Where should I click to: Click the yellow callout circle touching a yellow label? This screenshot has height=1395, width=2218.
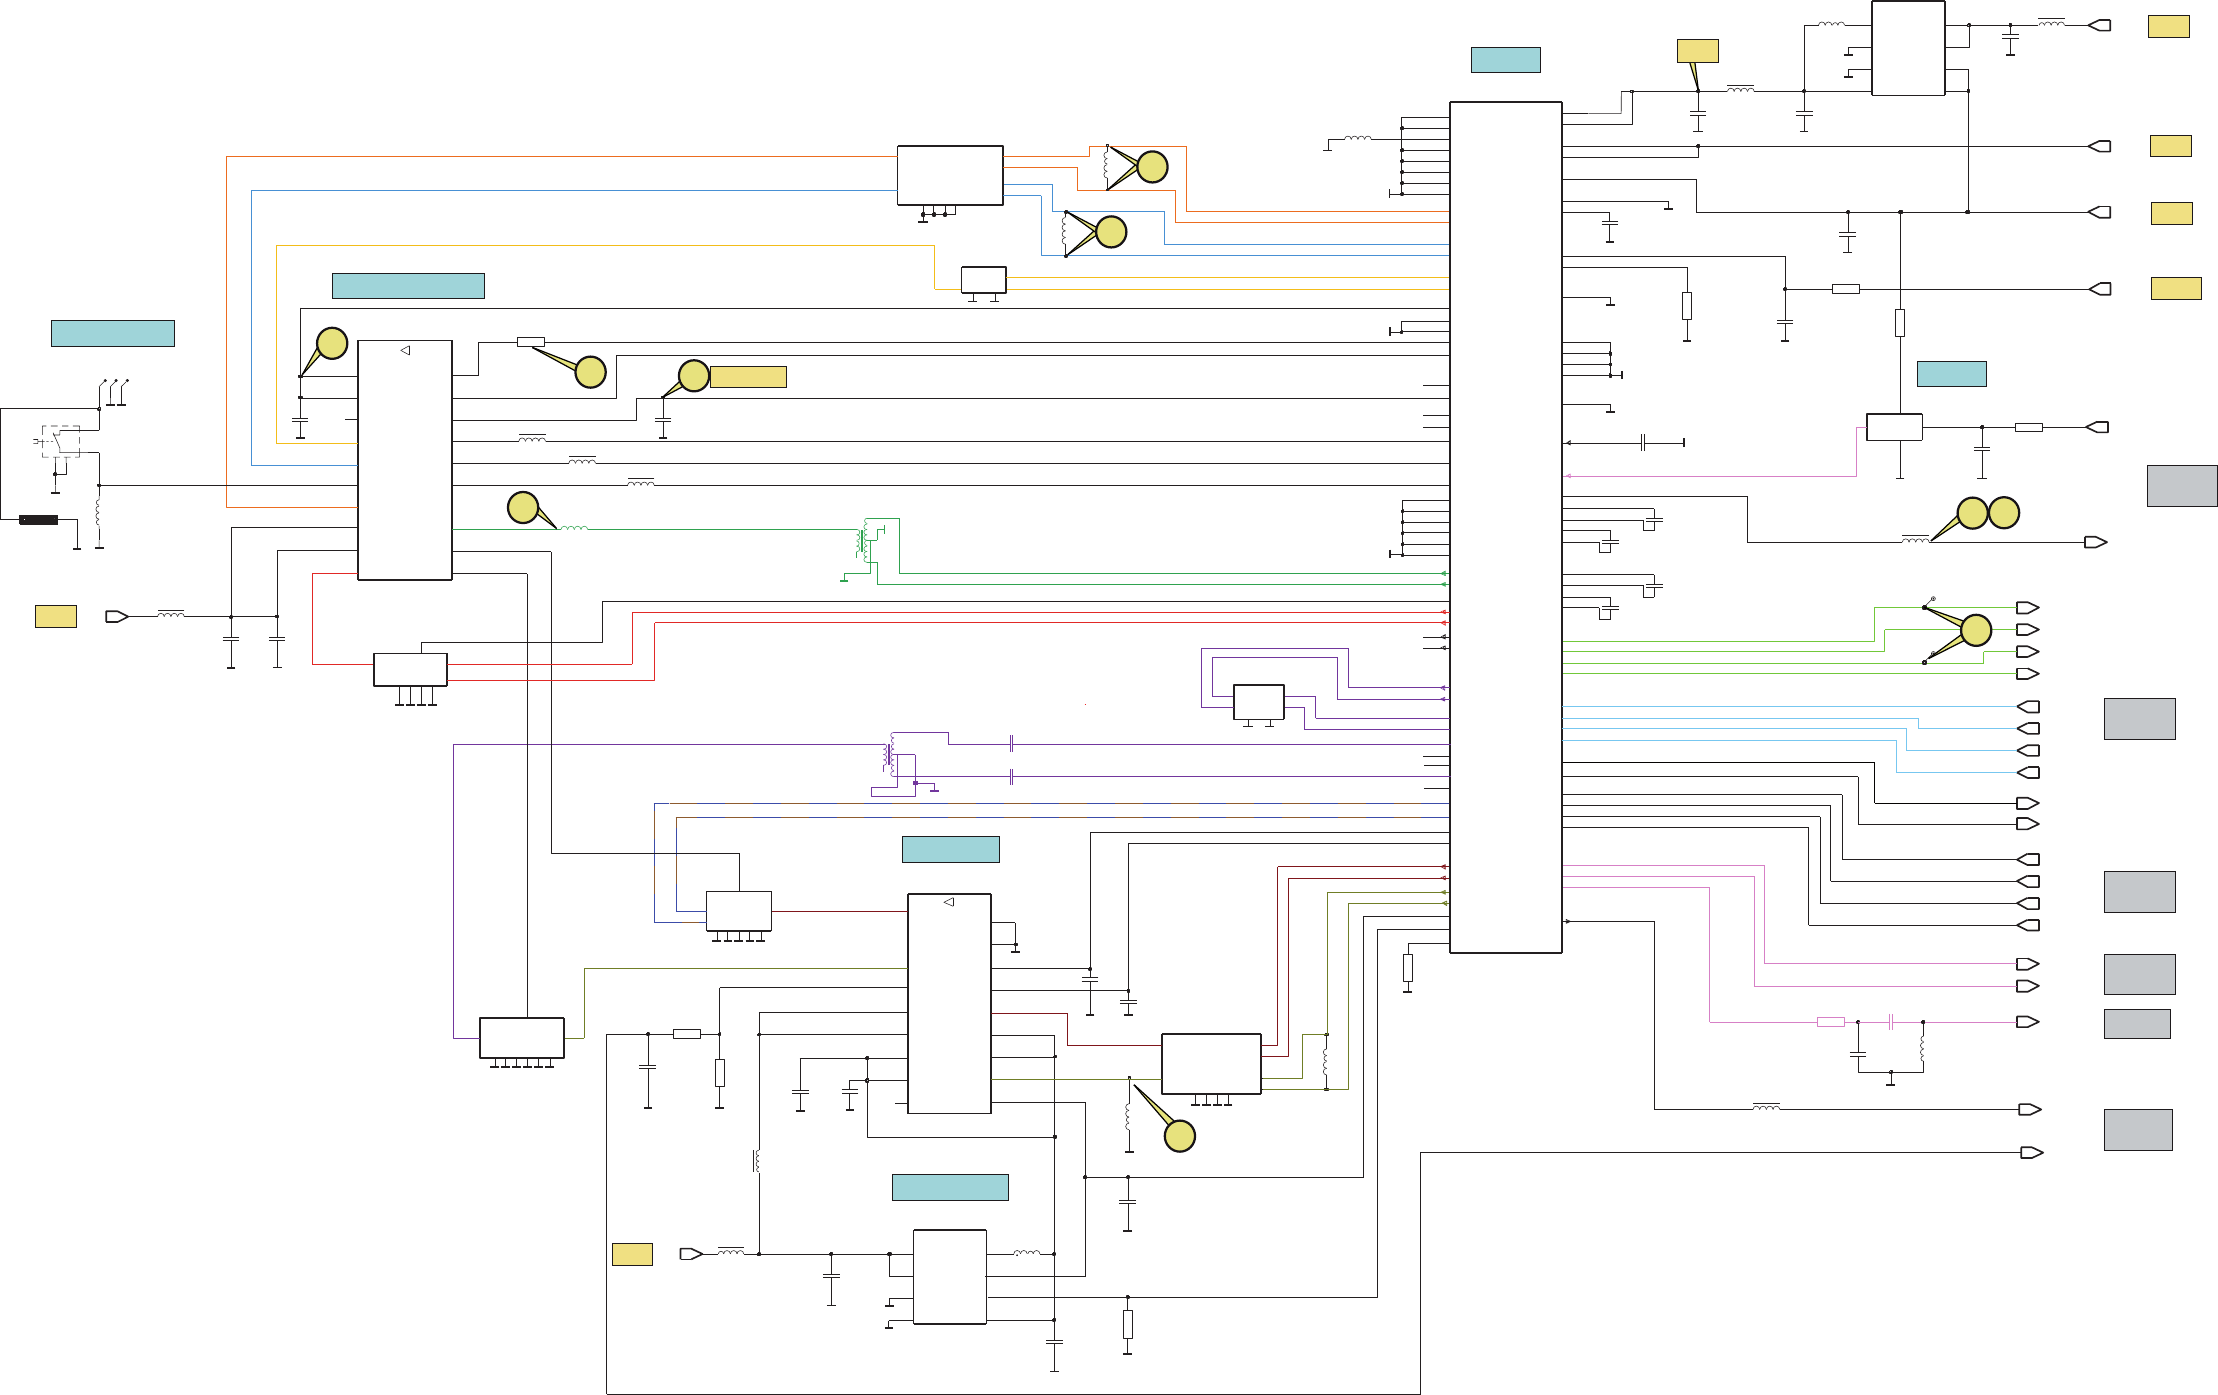tap(694, 376)
